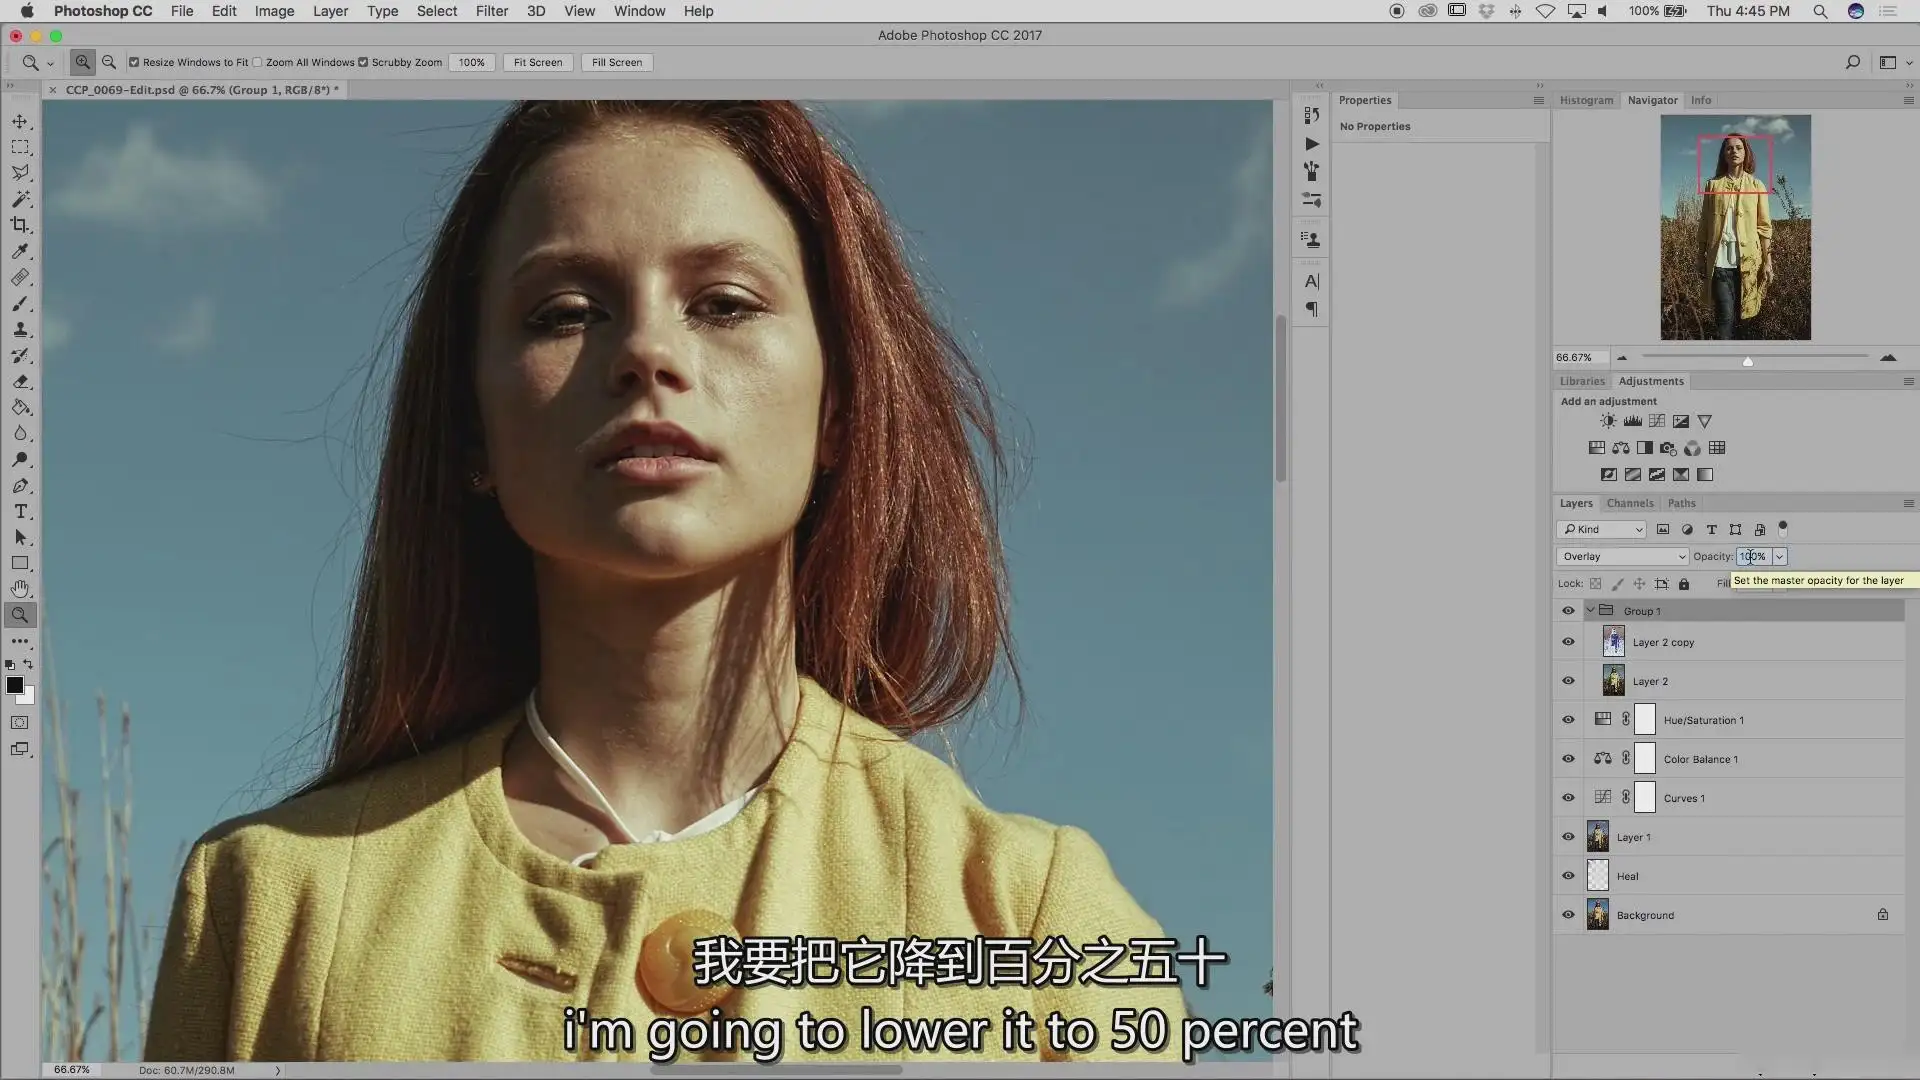1920x1080 pixels.
Task: Switch to the Histogram tab
Action: click(1587, 100)
